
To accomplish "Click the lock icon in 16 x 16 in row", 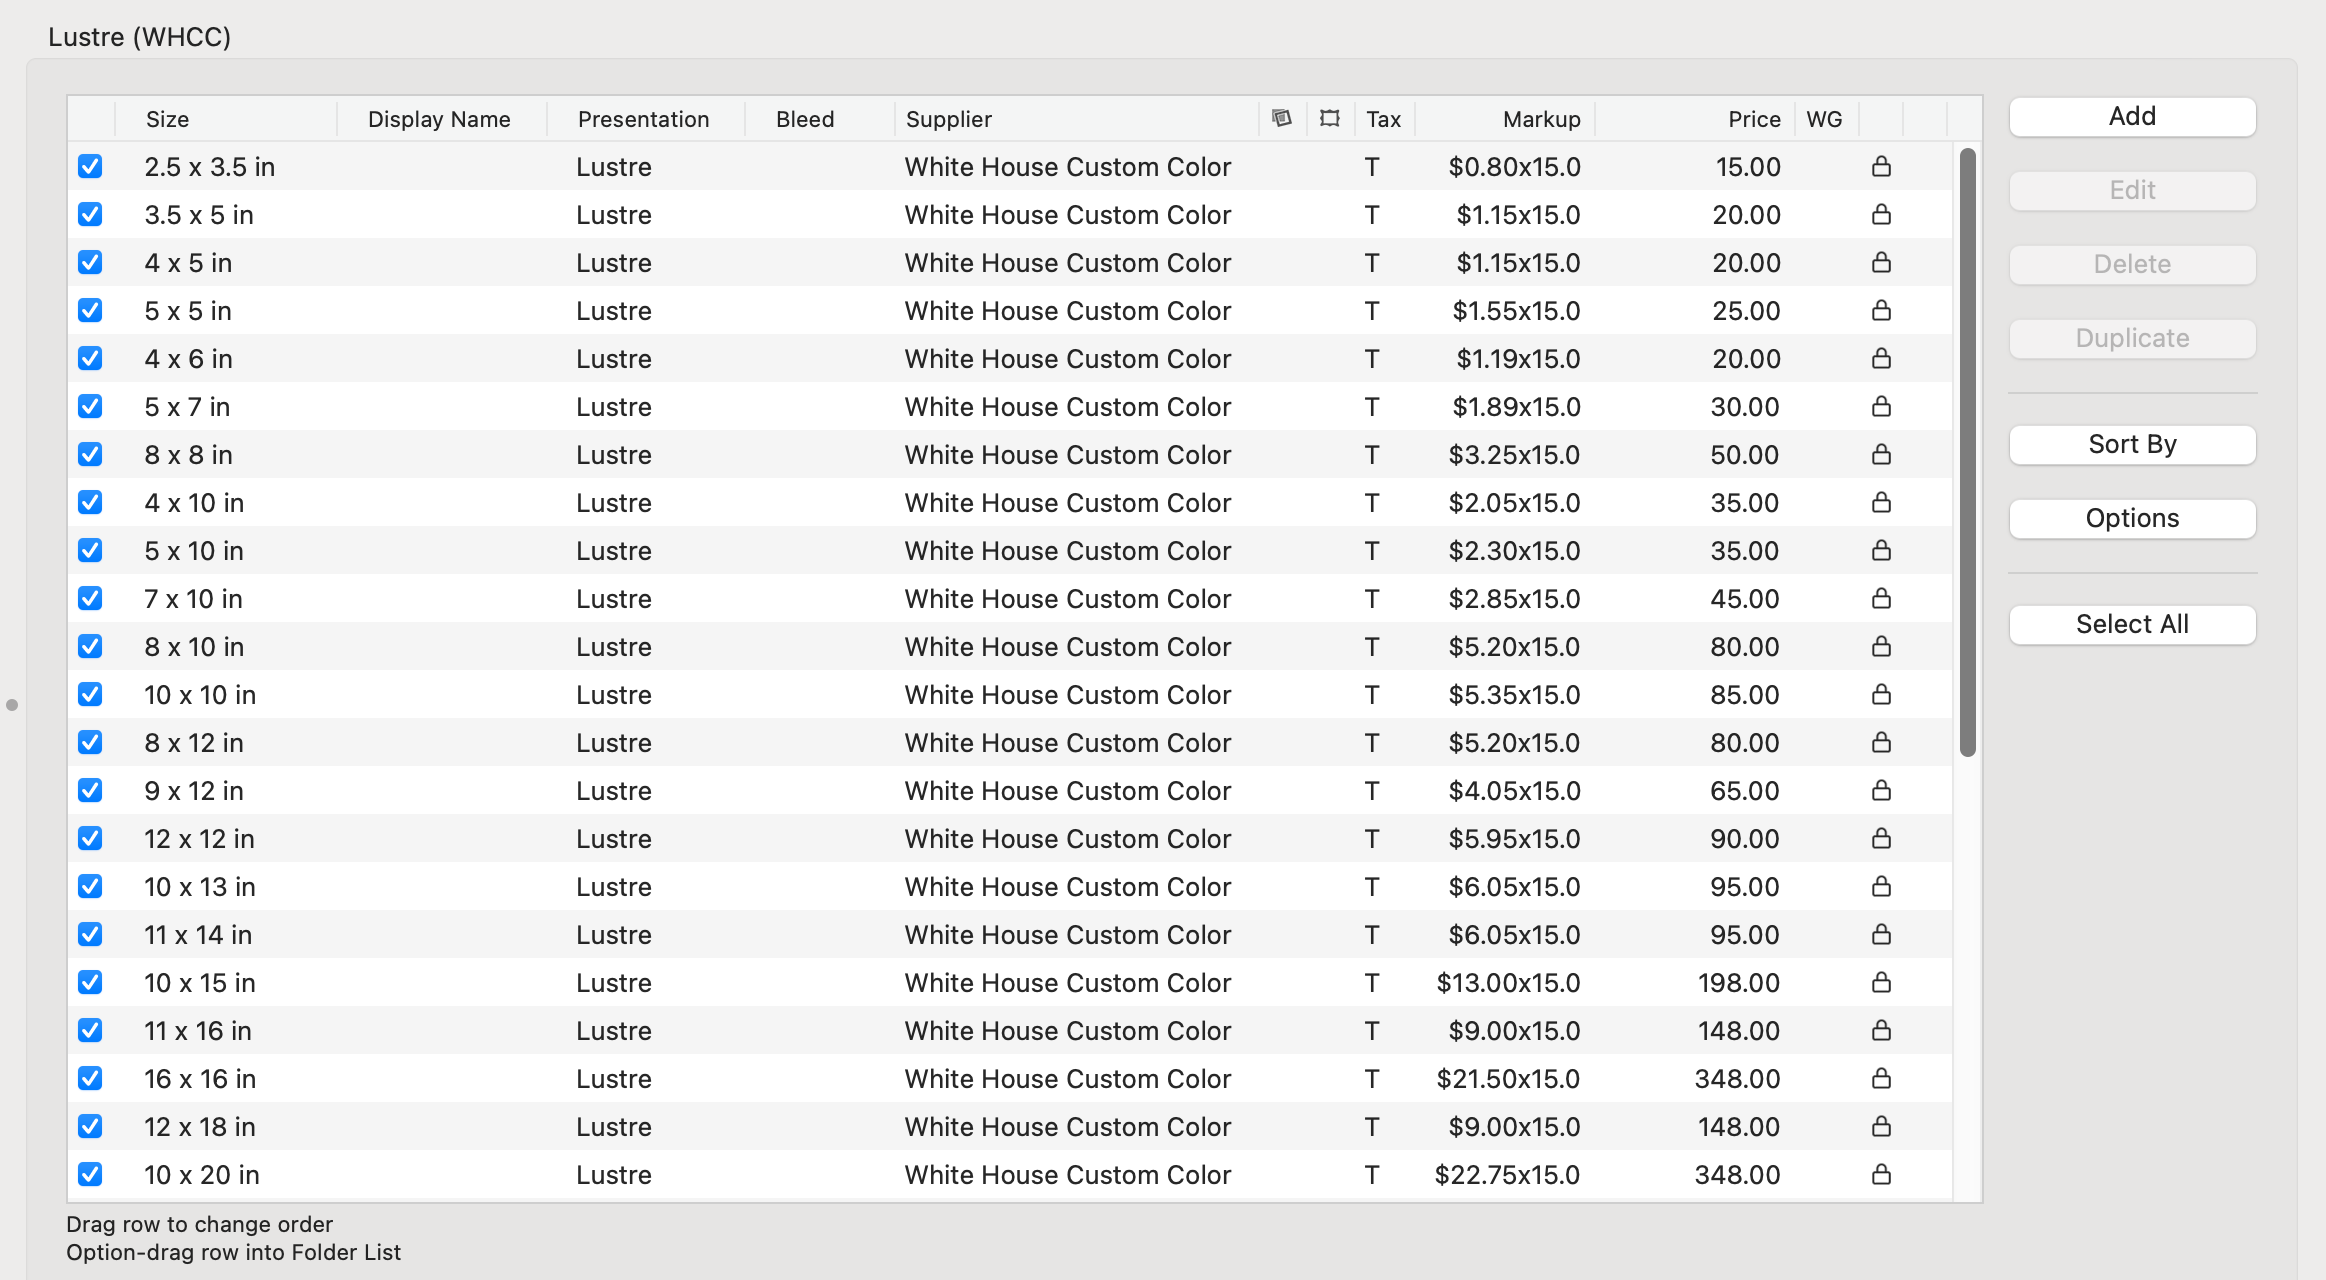I will [x=1881, y=1078].
